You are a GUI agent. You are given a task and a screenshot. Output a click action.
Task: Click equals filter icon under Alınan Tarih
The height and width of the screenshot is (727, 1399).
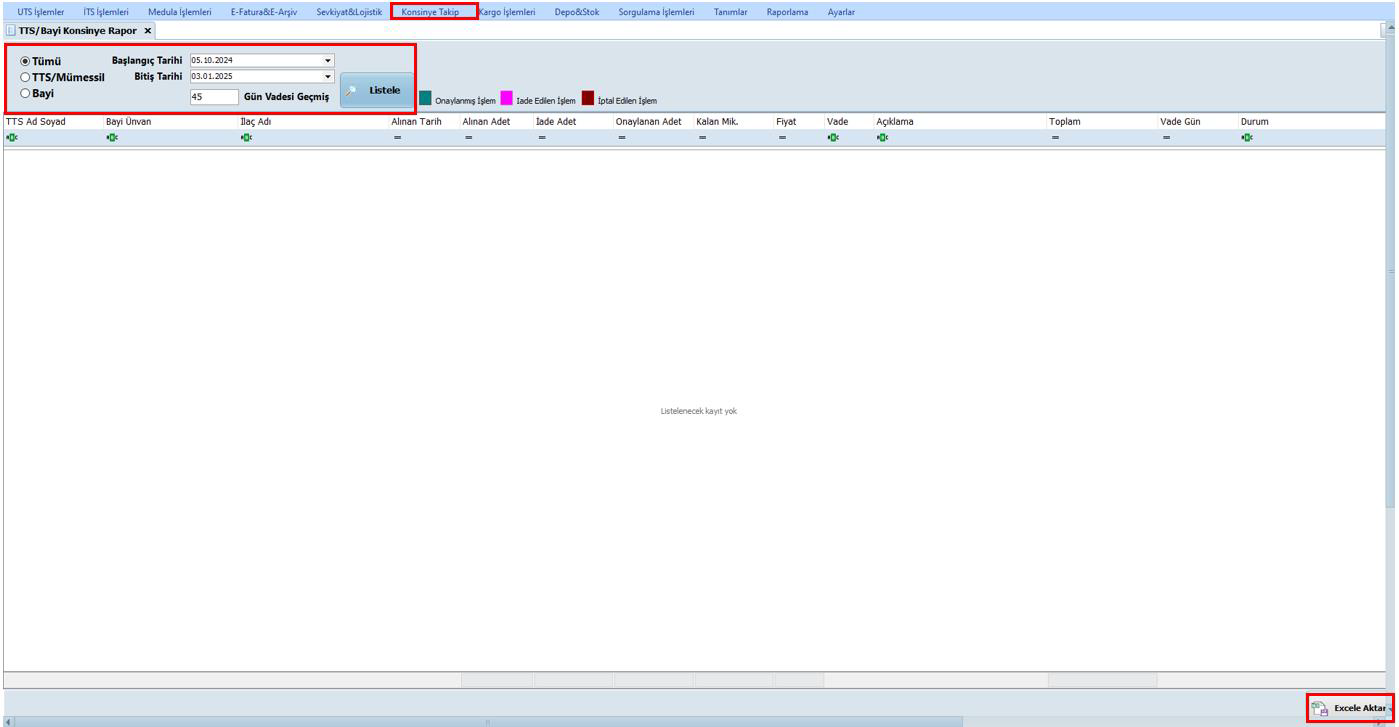click(x=397, y=138)
